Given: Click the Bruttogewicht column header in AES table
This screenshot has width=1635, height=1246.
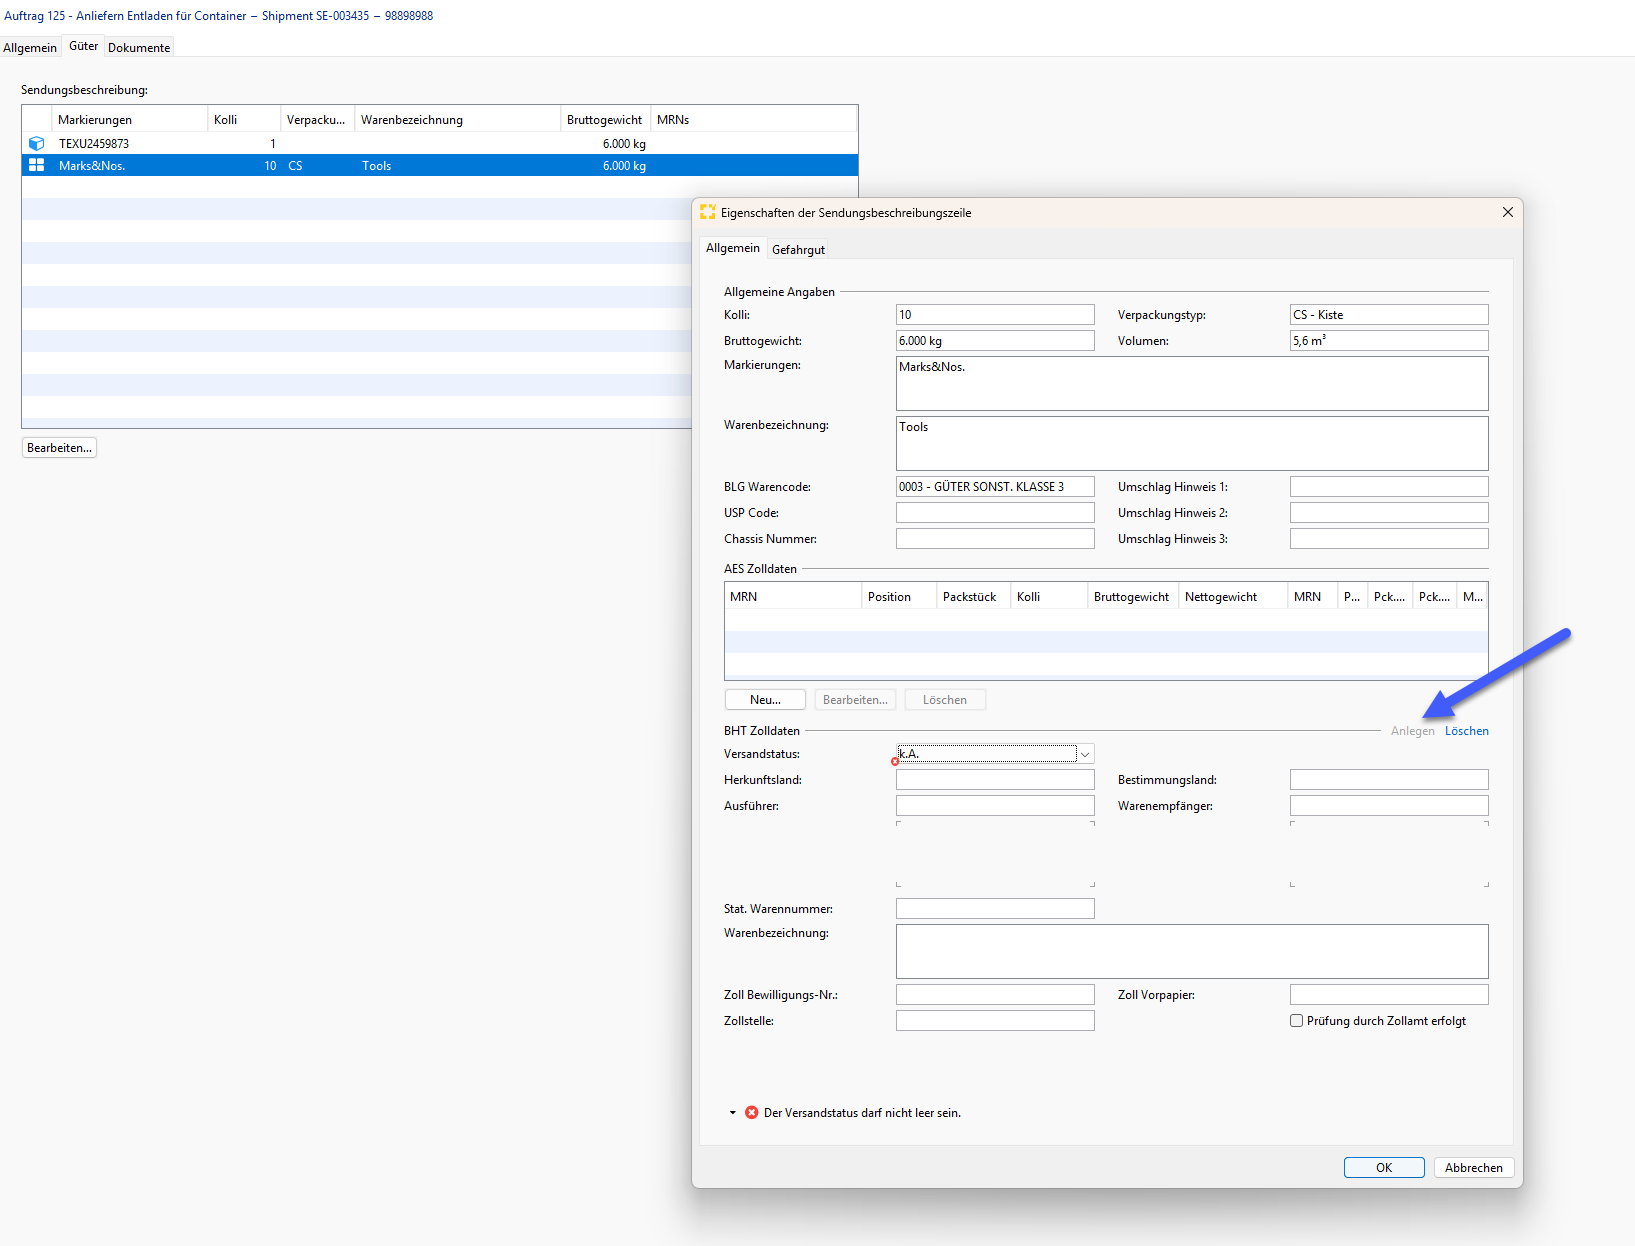Looking at the screenshot, I should (x=1131, y=597).
